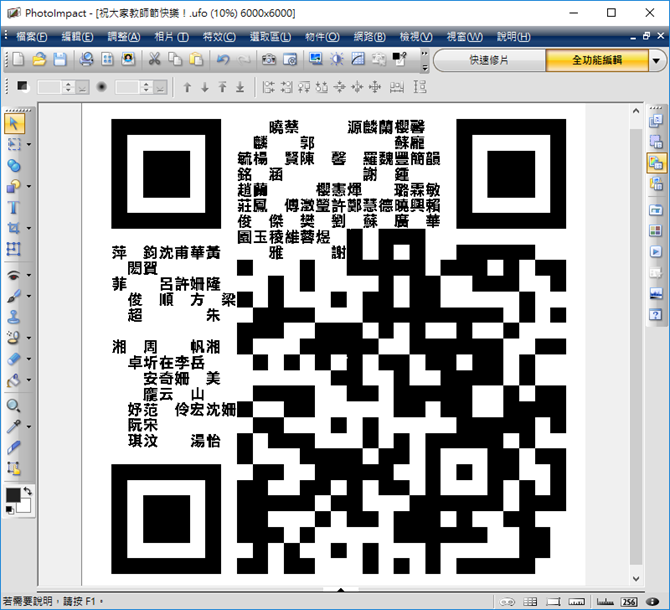Select the Retouch dodge tool

click(14, 338)
